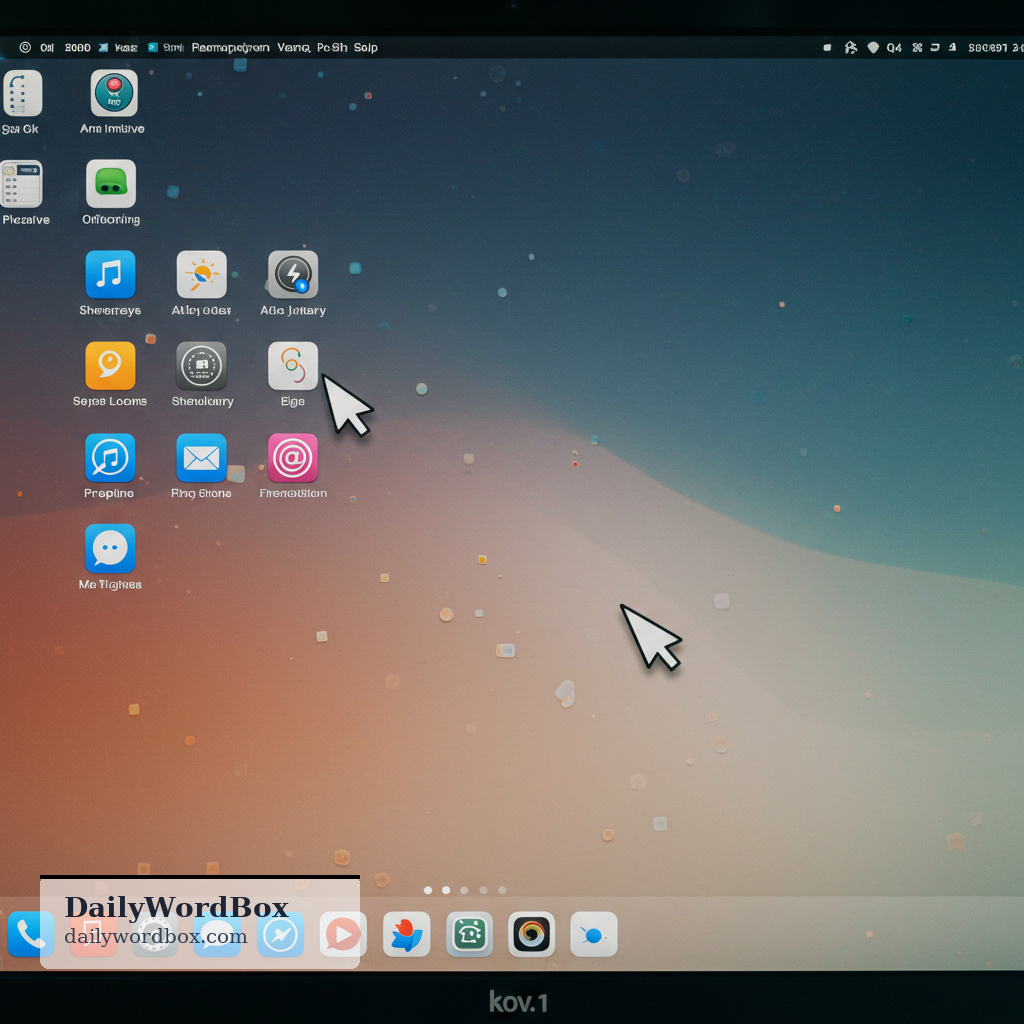Open the Me Tigines chat bubble app
This screenshot has width=1024, height=1024.
110,549
